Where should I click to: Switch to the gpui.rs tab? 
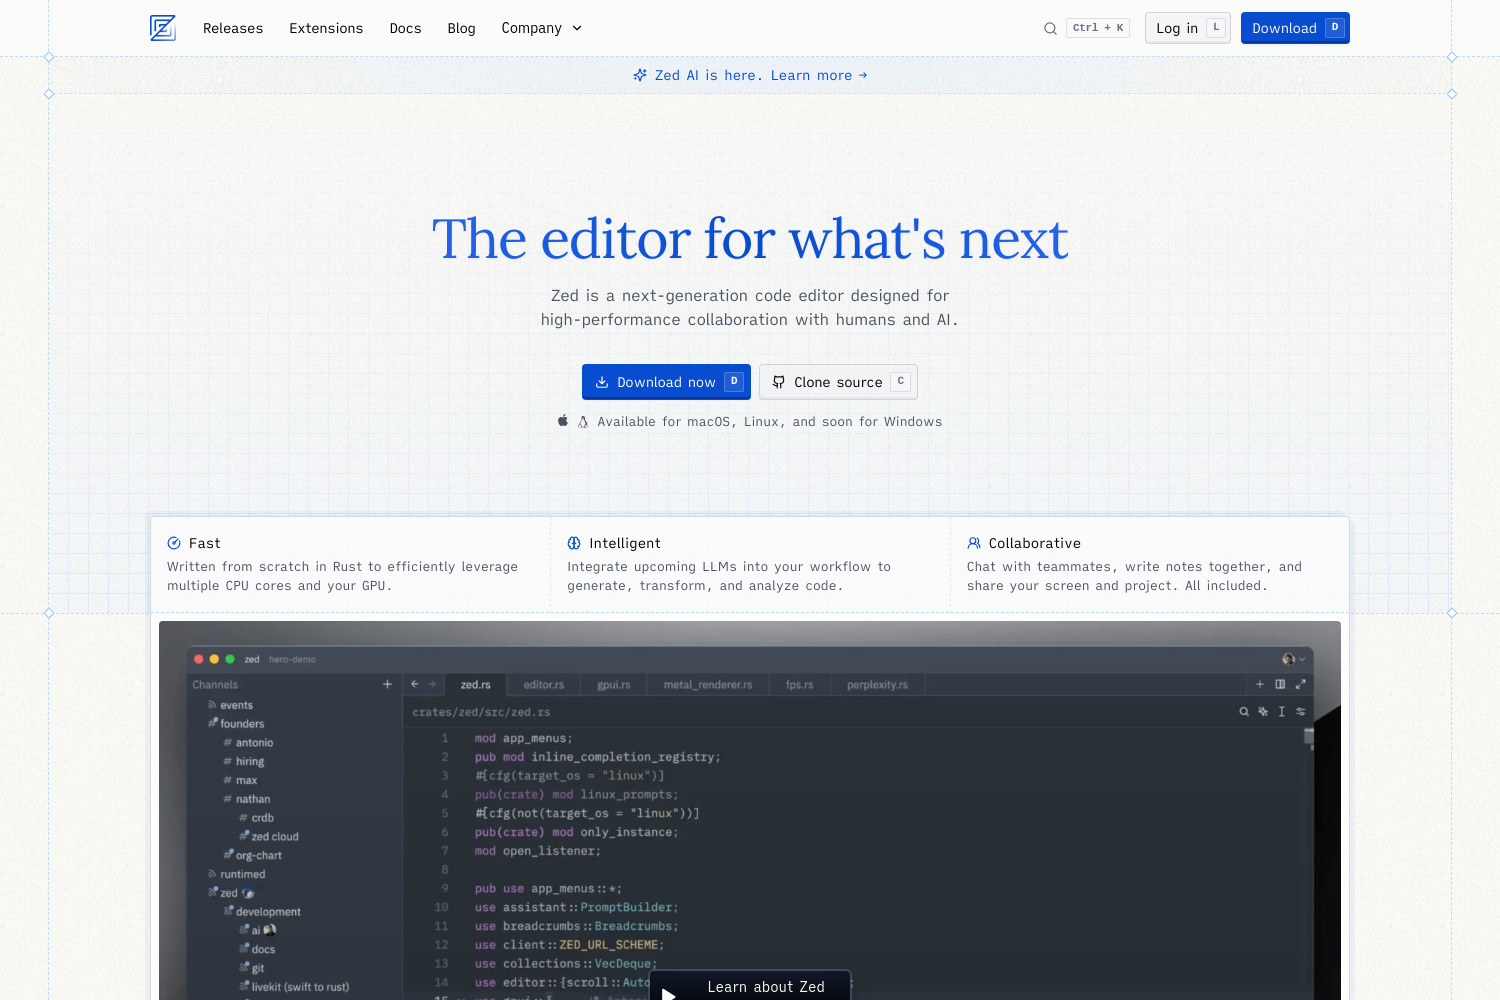tap(614, 685)
